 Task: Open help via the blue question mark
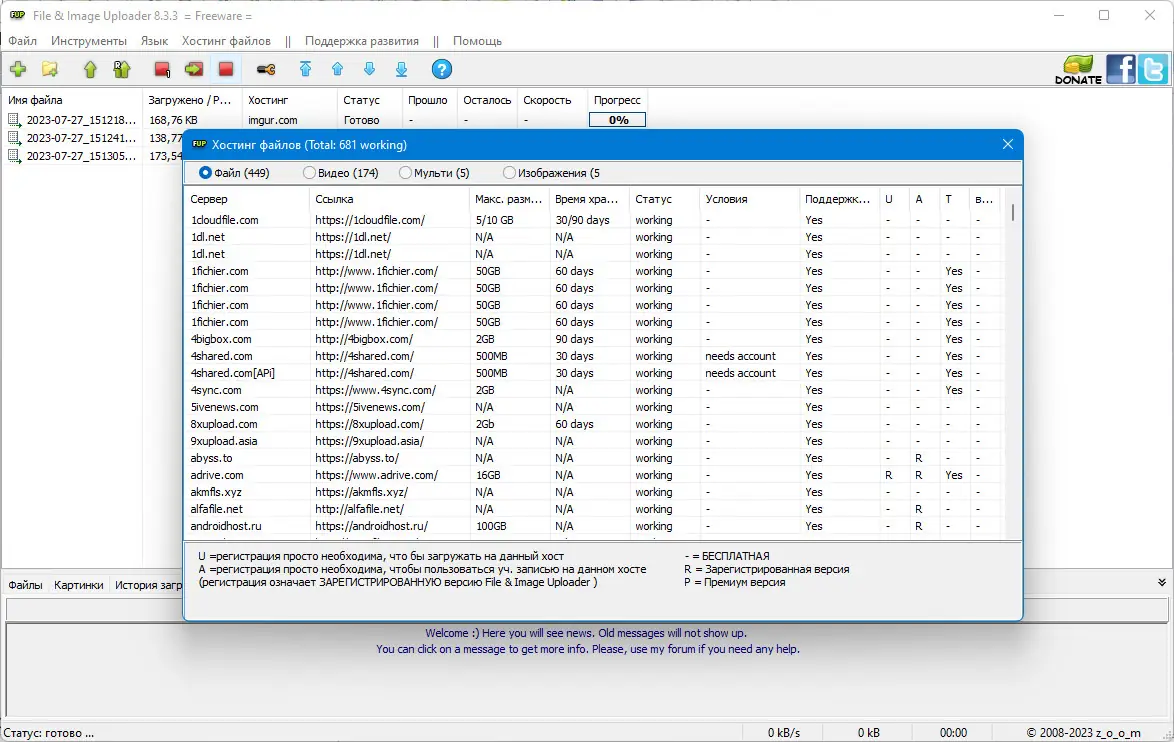tap(442, 69)
